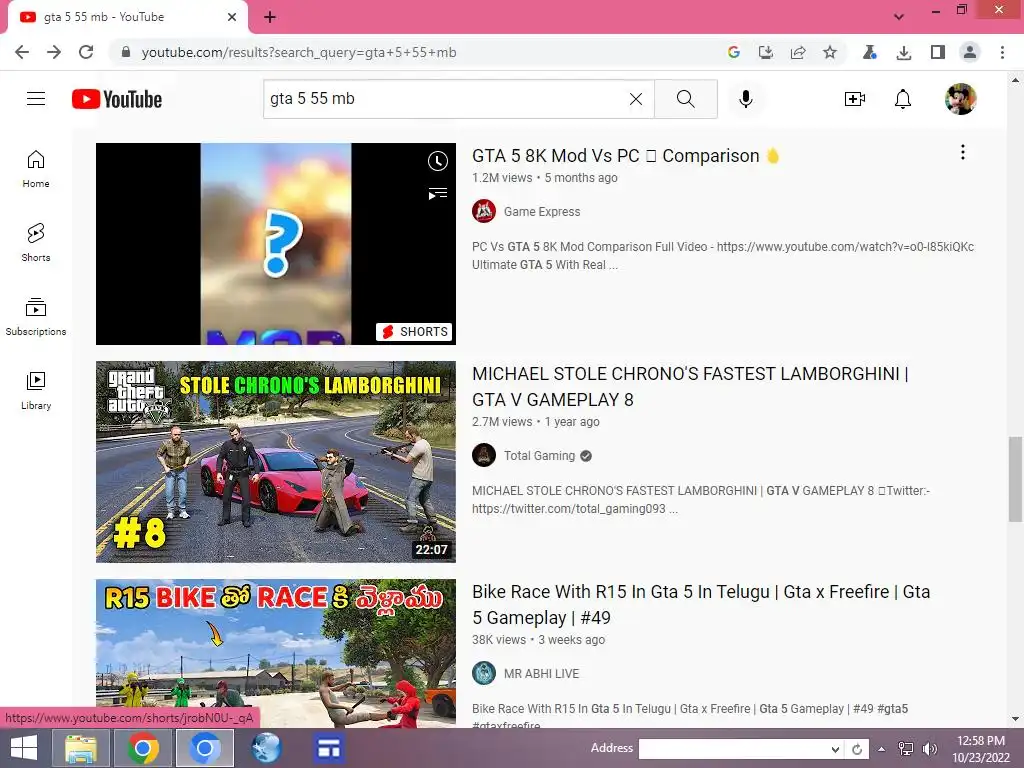This screenshot has height=768, width=1024.
Task: Open Total Gaming channel avatar
Action: coord(484,455)
